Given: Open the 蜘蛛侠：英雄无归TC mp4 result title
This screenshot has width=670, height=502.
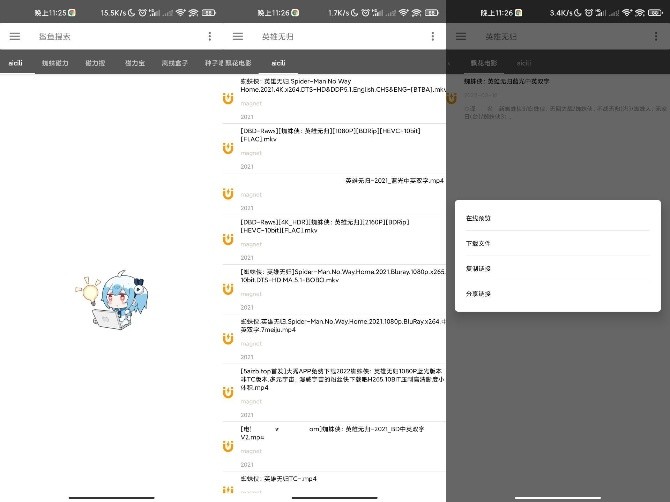Looking at the screenshot, I should point(279,479).
